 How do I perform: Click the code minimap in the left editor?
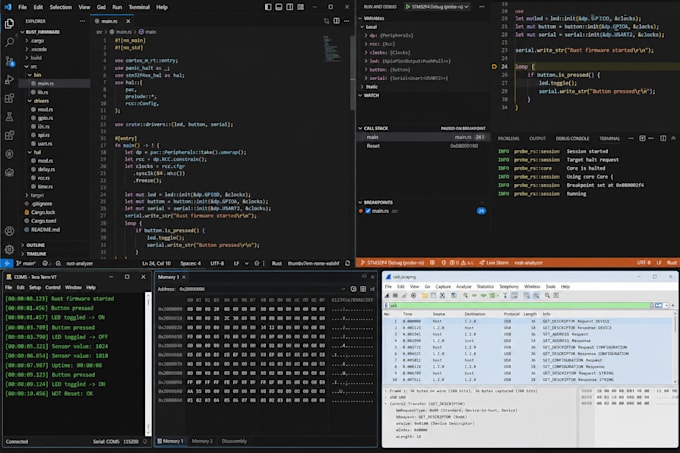[332, 49]
